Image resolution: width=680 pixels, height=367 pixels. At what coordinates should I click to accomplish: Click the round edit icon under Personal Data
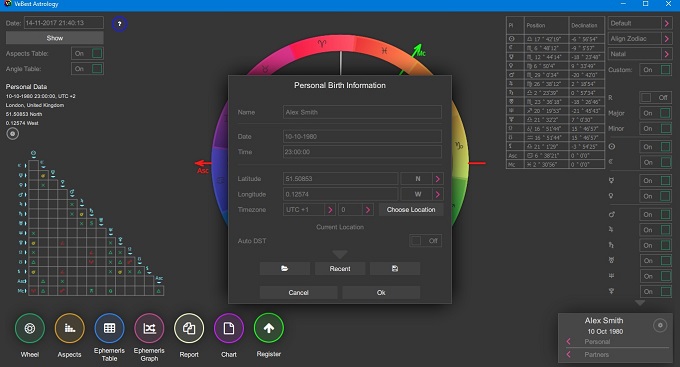pyautogui.click(x=13, y=134)
